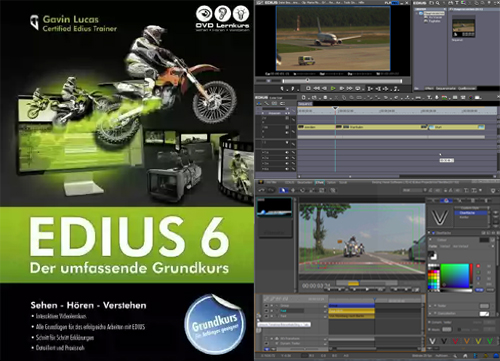
Task: Click the Set Out point icon
Action: [x=293, y=88]
